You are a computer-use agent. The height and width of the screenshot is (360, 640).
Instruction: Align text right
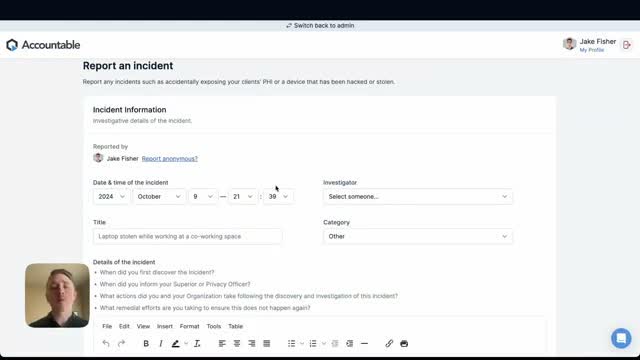tap(252, 344)
